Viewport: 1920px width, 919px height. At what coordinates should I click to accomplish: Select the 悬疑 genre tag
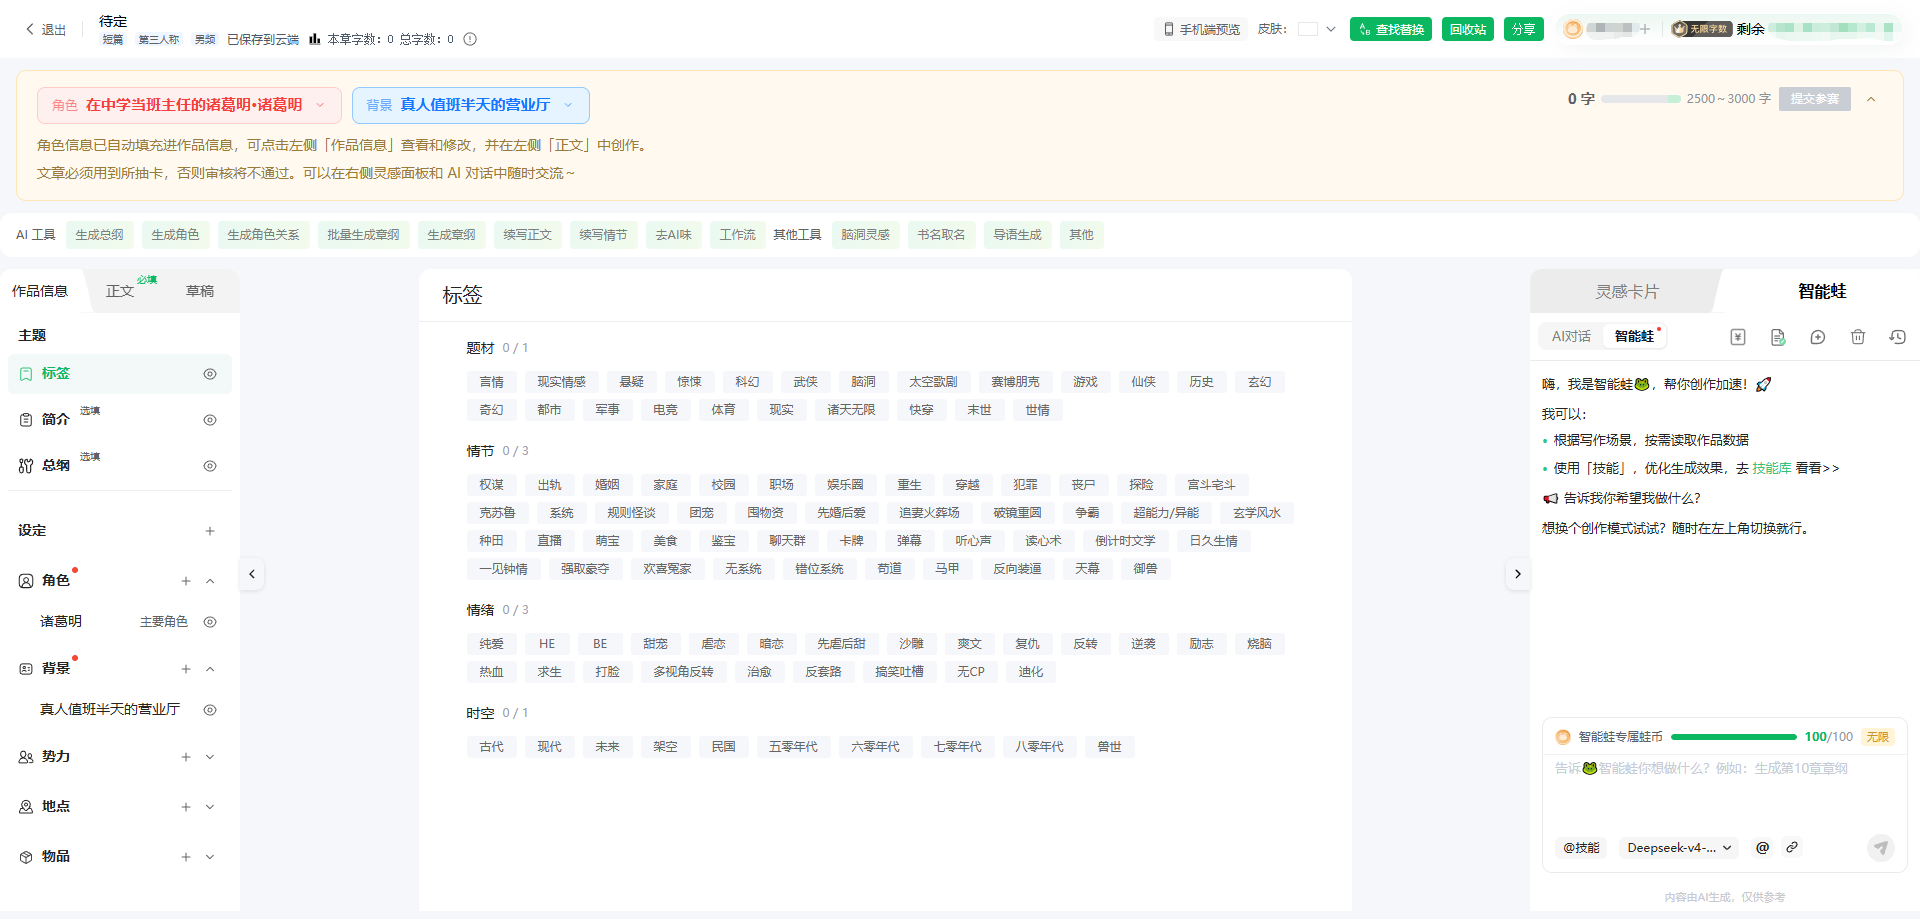tap(632, 382)
